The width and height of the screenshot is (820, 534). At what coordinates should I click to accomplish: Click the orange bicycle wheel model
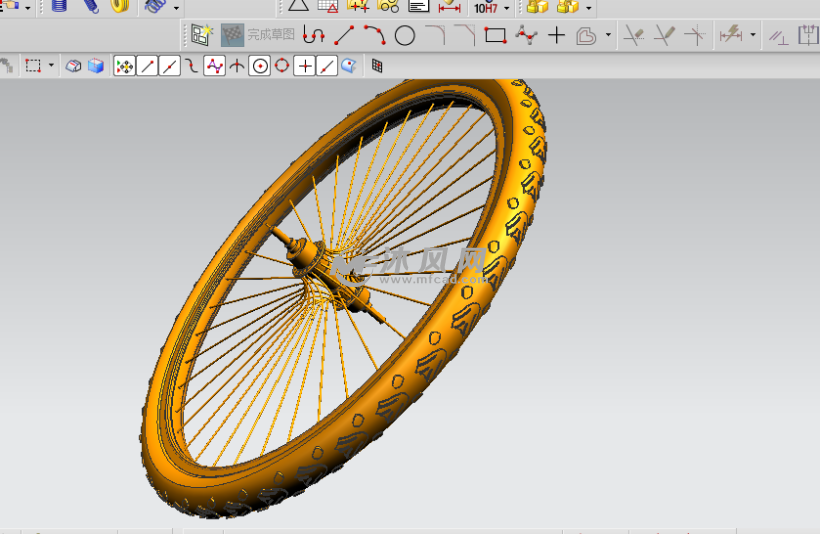(344, 299)
